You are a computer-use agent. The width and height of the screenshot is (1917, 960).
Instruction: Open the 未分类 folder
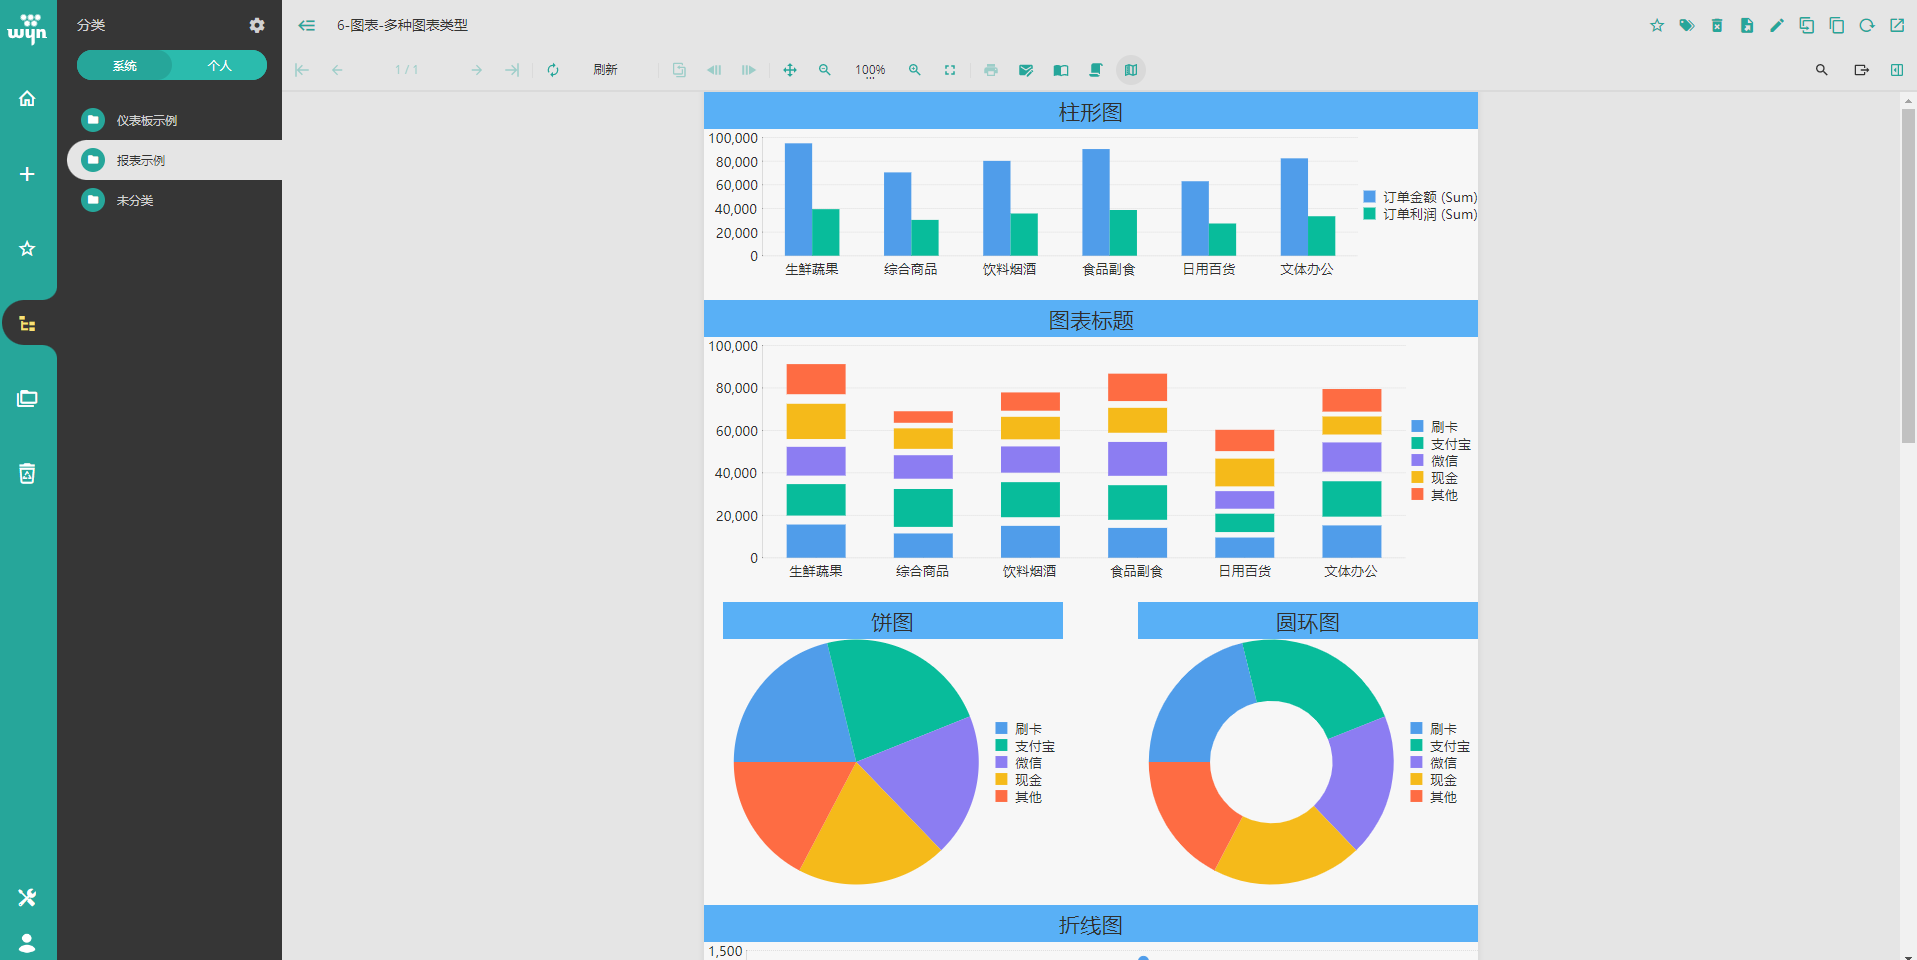point(174,200)
